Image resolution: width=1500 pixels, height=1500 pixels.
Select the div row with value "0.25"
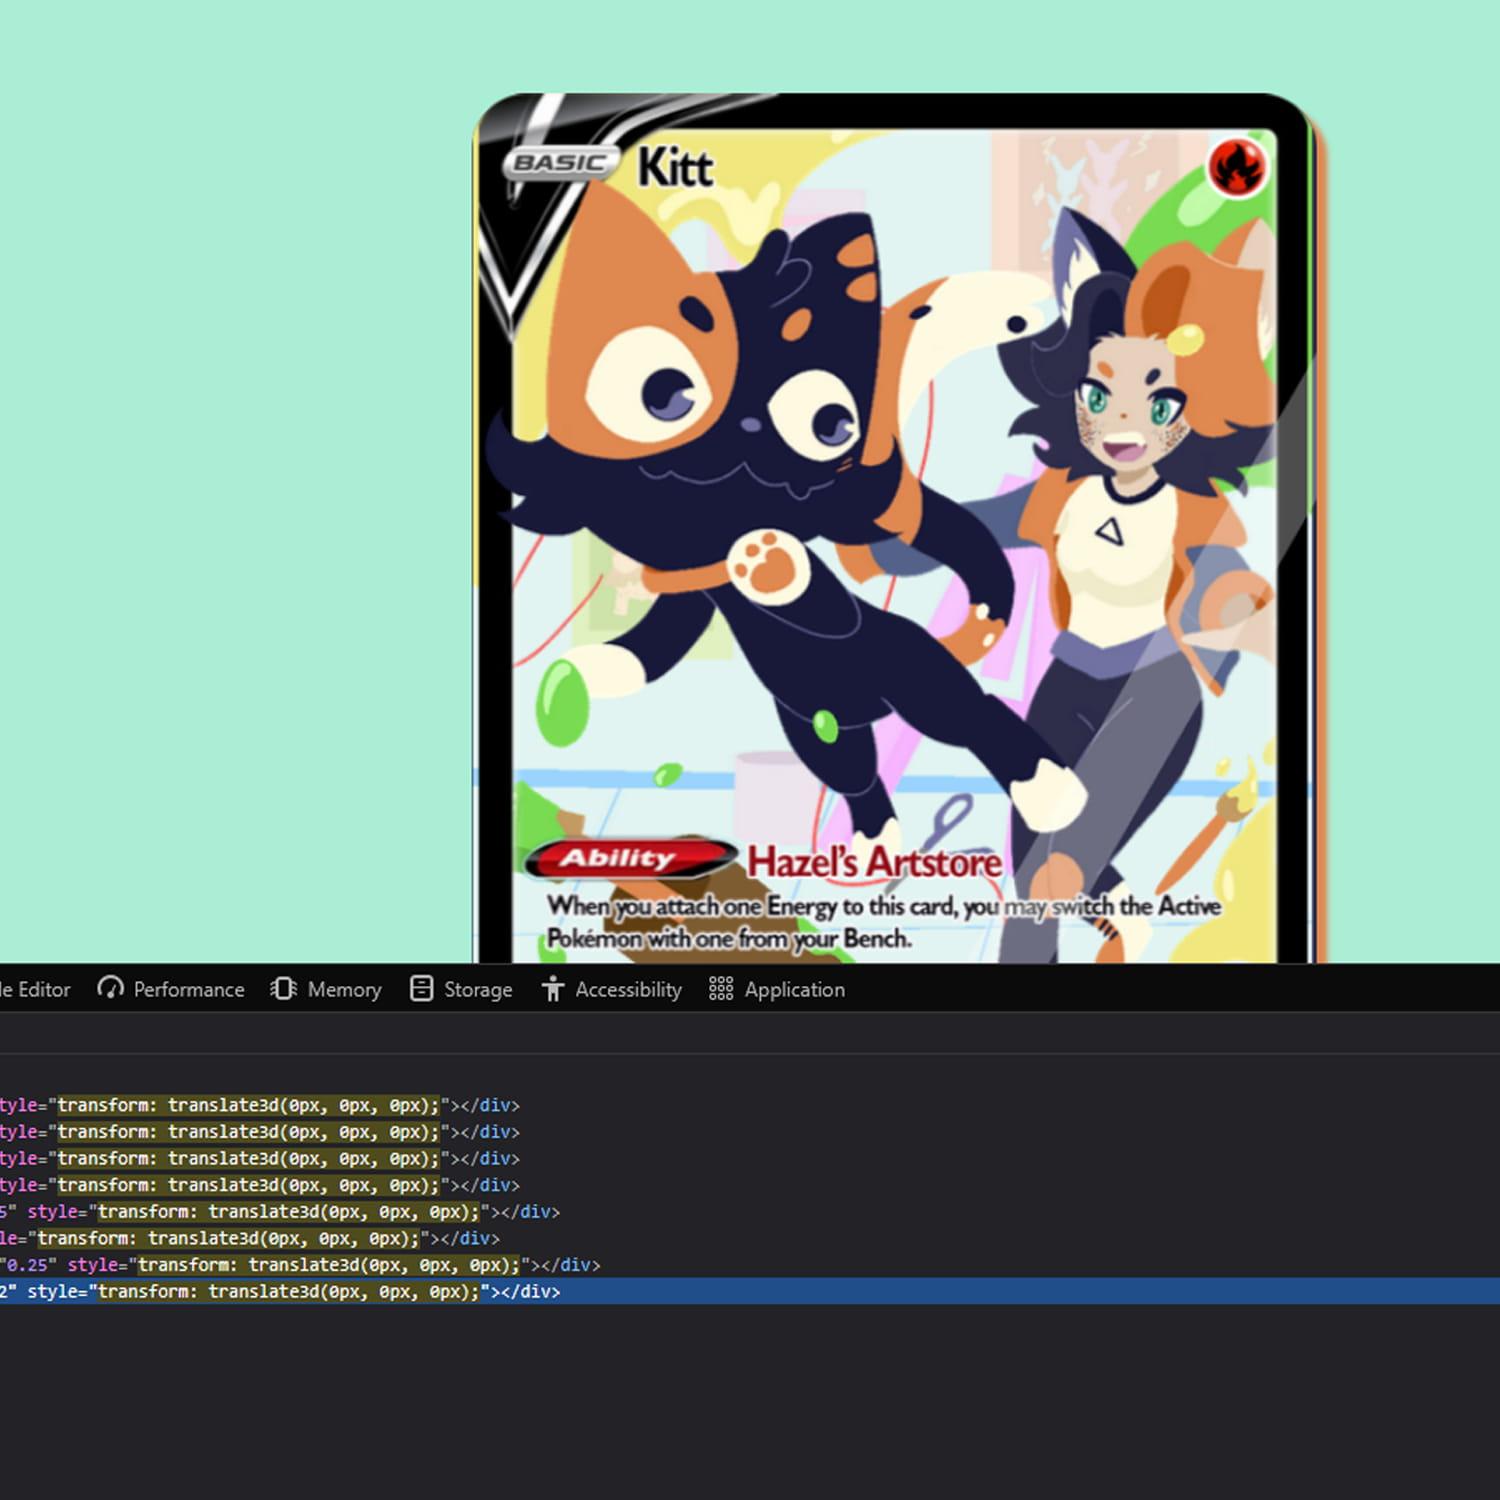coord(750,1265)
